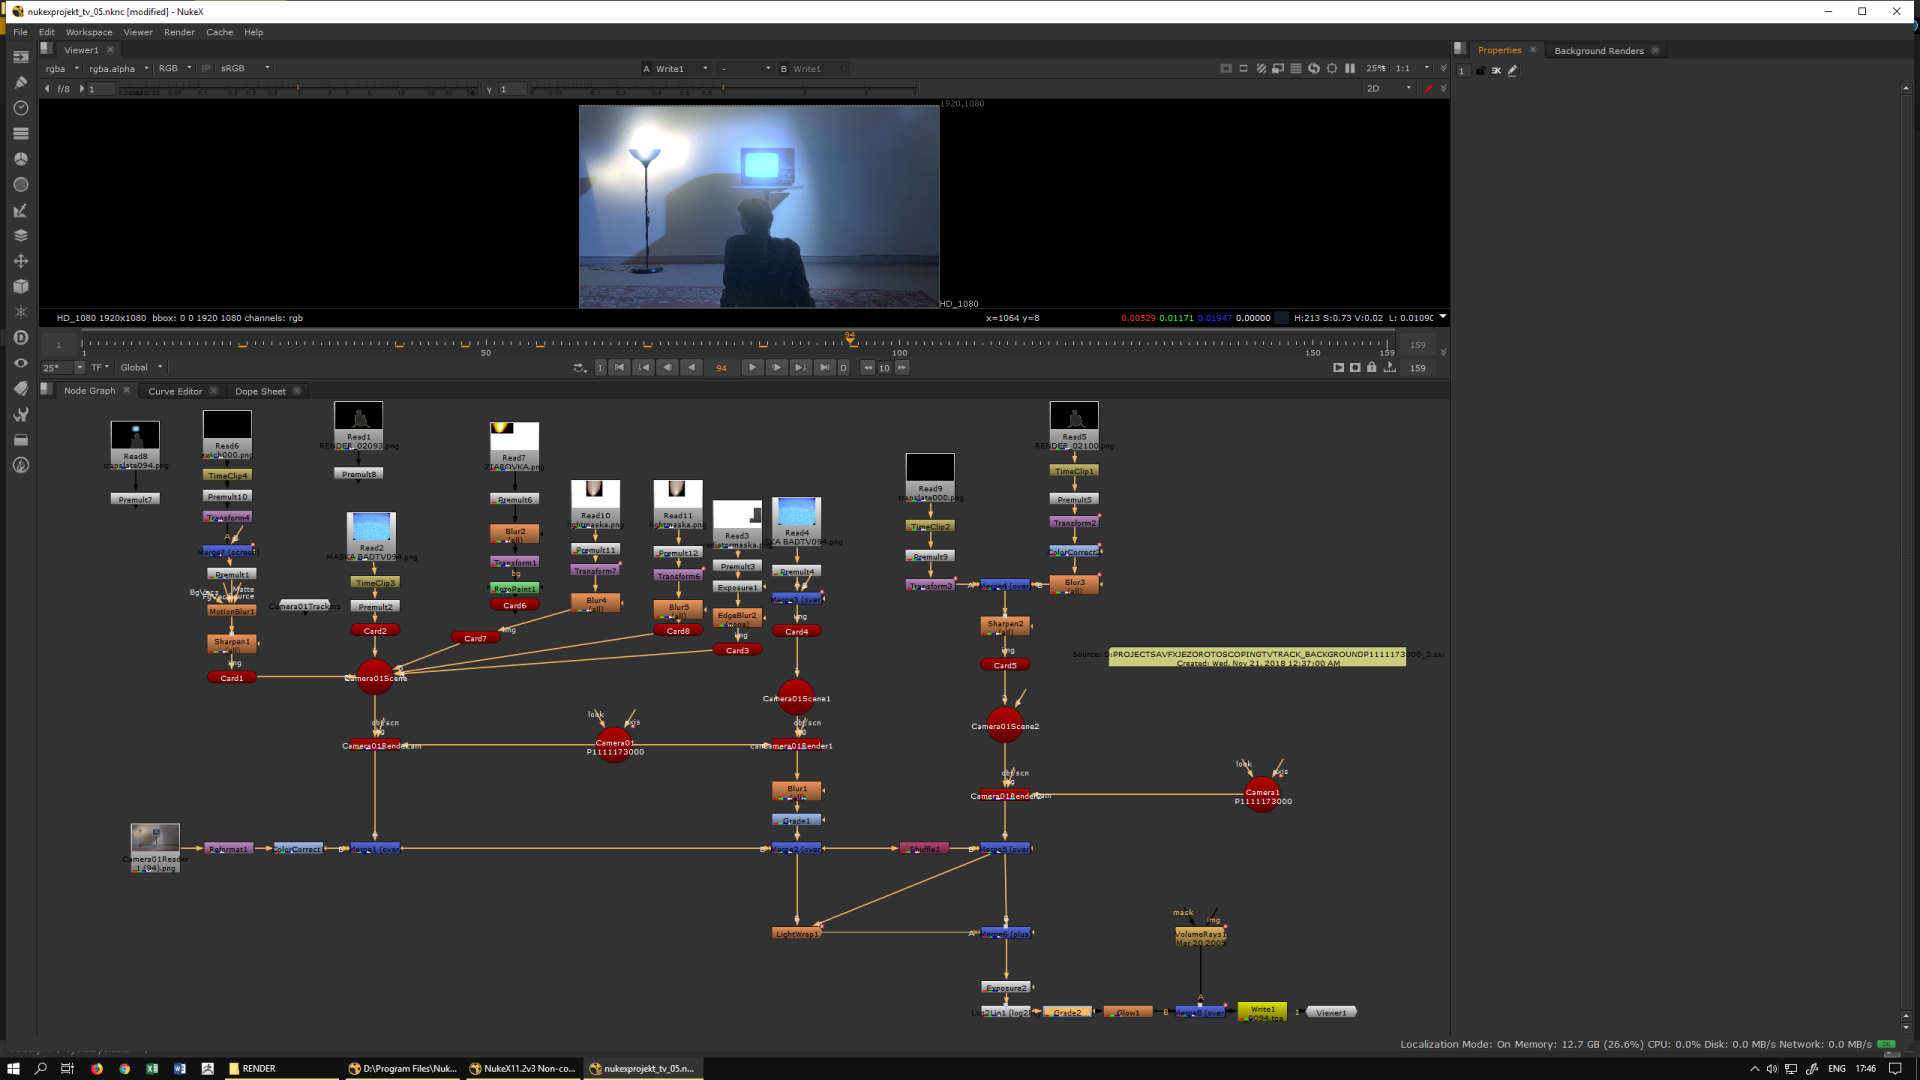The width and height of the screenshot is (1920, 1080).
Task: Select the Write1 node in node graph
Action: (x=1262, y=1012)
